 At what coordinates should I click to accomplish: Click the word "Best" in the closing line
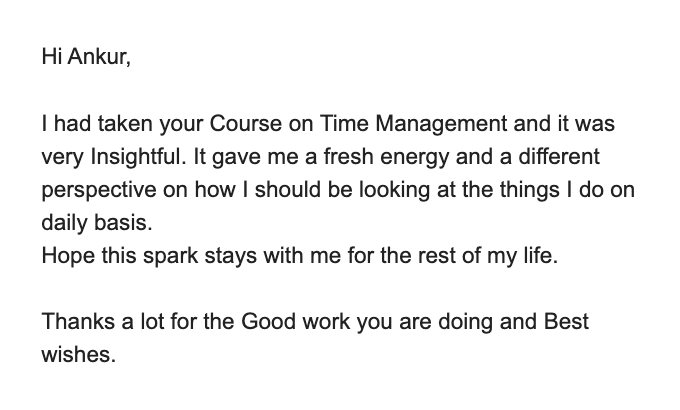tap(567, 322)
